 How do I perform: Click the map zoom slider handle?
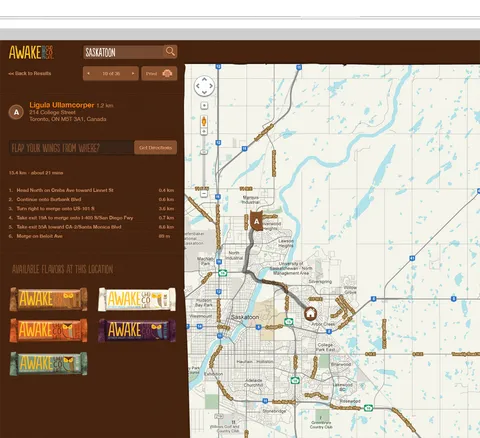[x=204, y=152]
